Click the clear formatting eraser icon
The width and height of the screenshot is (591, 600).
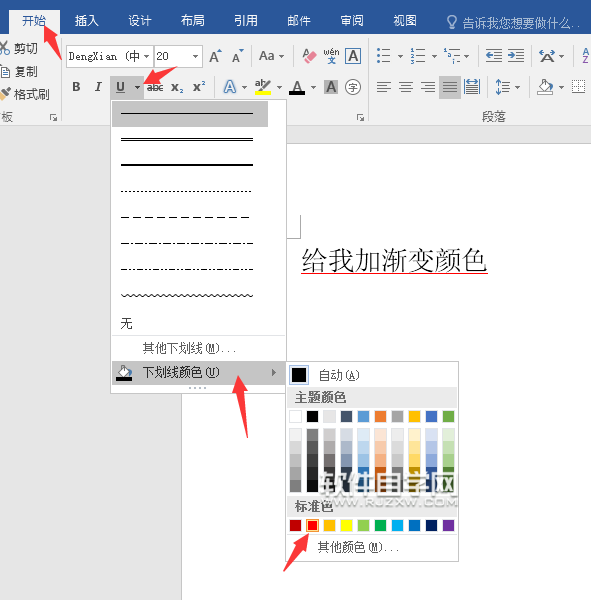(x=310, y=56)
